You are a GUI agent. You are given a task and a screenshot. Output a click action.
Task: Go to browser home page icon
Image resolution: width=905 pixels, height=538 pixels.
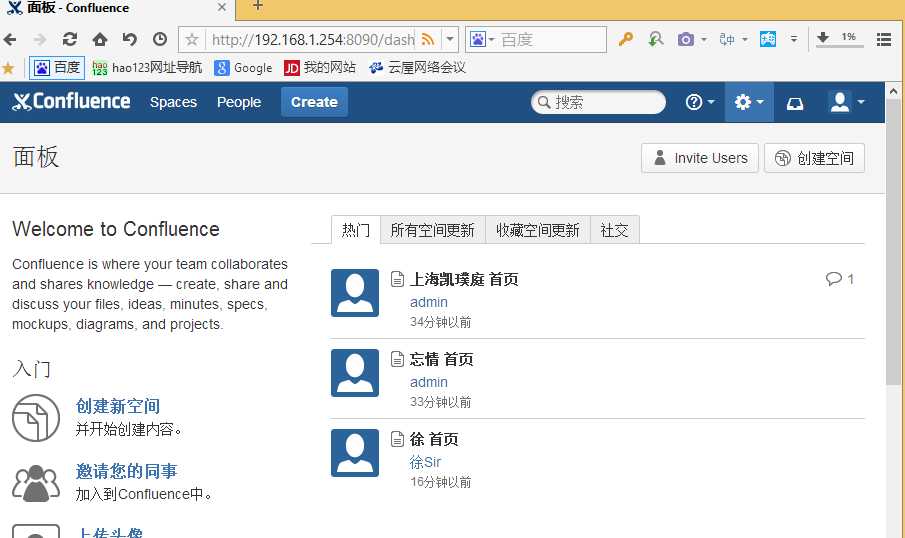tap(100, 39)
